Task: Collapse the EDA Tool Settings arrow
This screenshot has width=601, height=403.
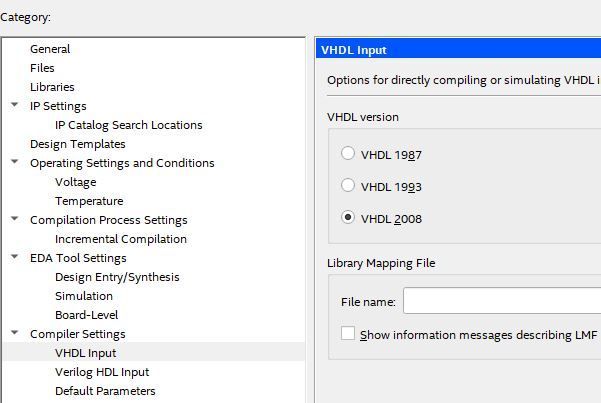Action: (x=14, y=257)
